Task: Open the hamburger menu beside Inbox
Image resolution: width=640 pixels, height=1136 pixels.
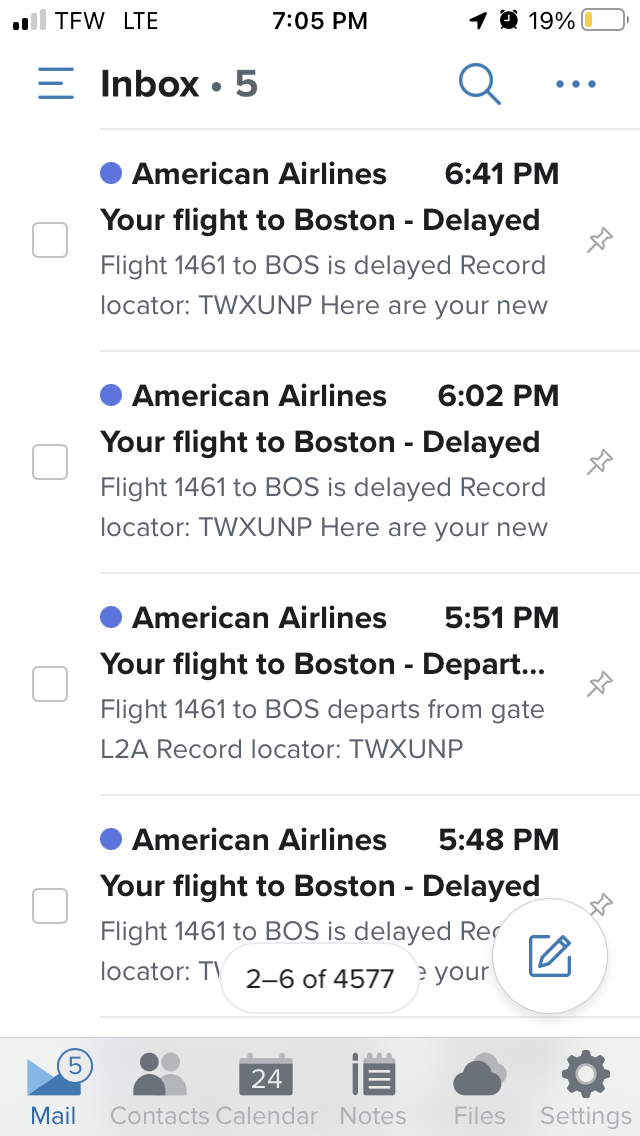Action: coord(56,83)
